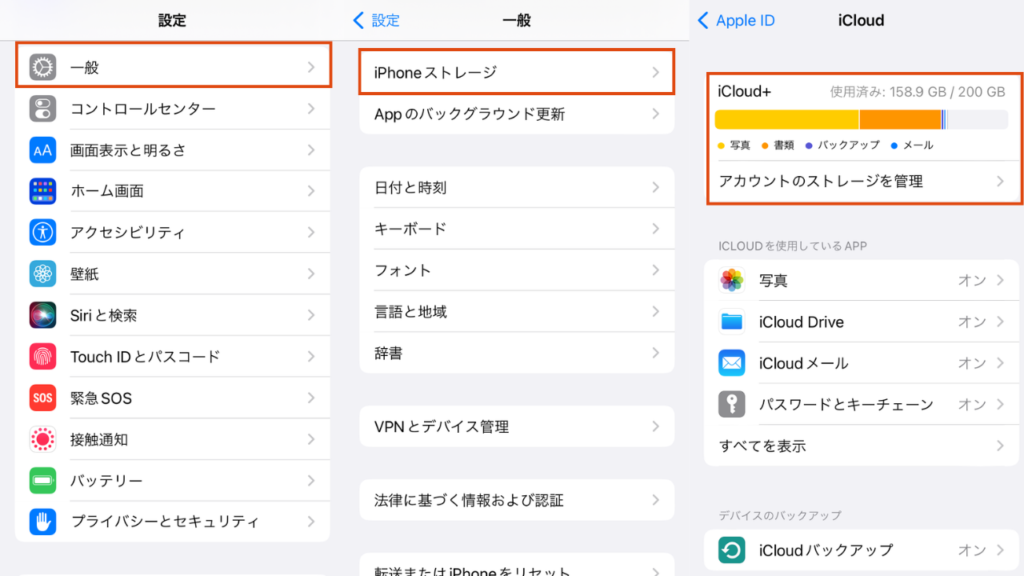The height and width of the screenshot is (576, 1024).
Task: Tap the ホーム画面 grid icon
Action: click(42, 191)
